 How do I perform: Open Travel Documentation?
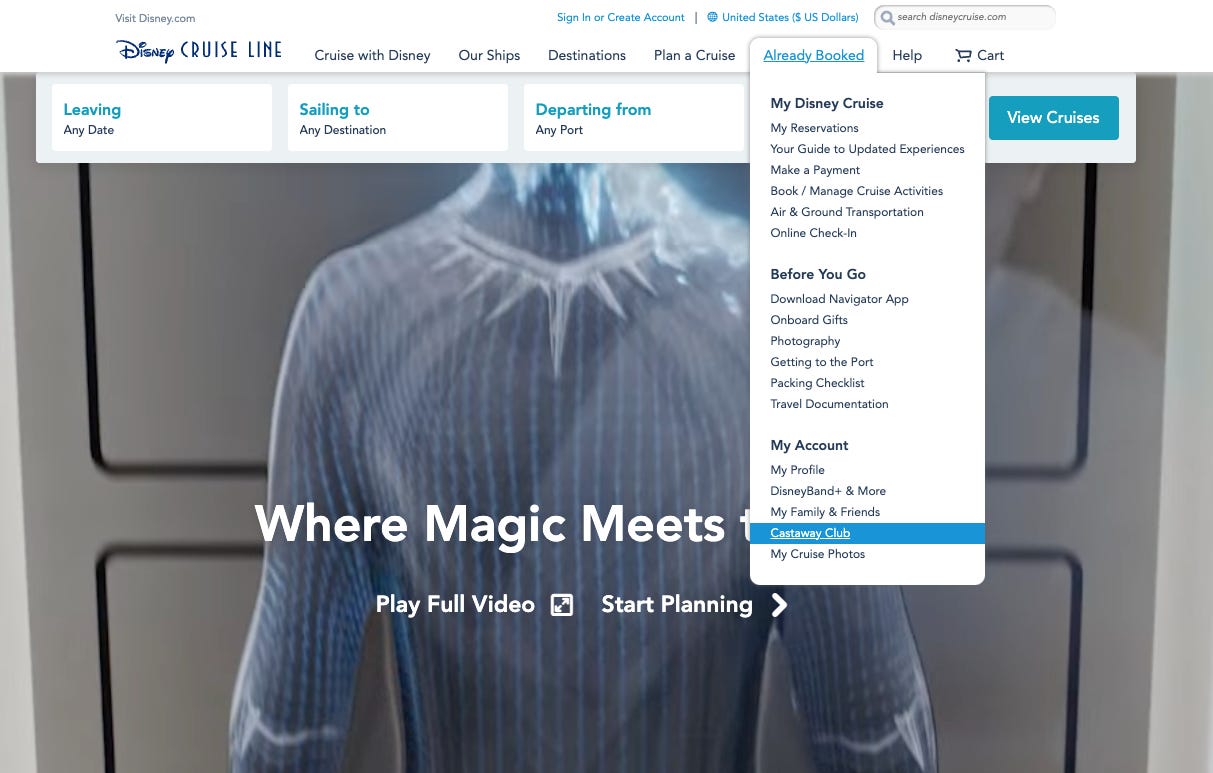coord(829,404)
